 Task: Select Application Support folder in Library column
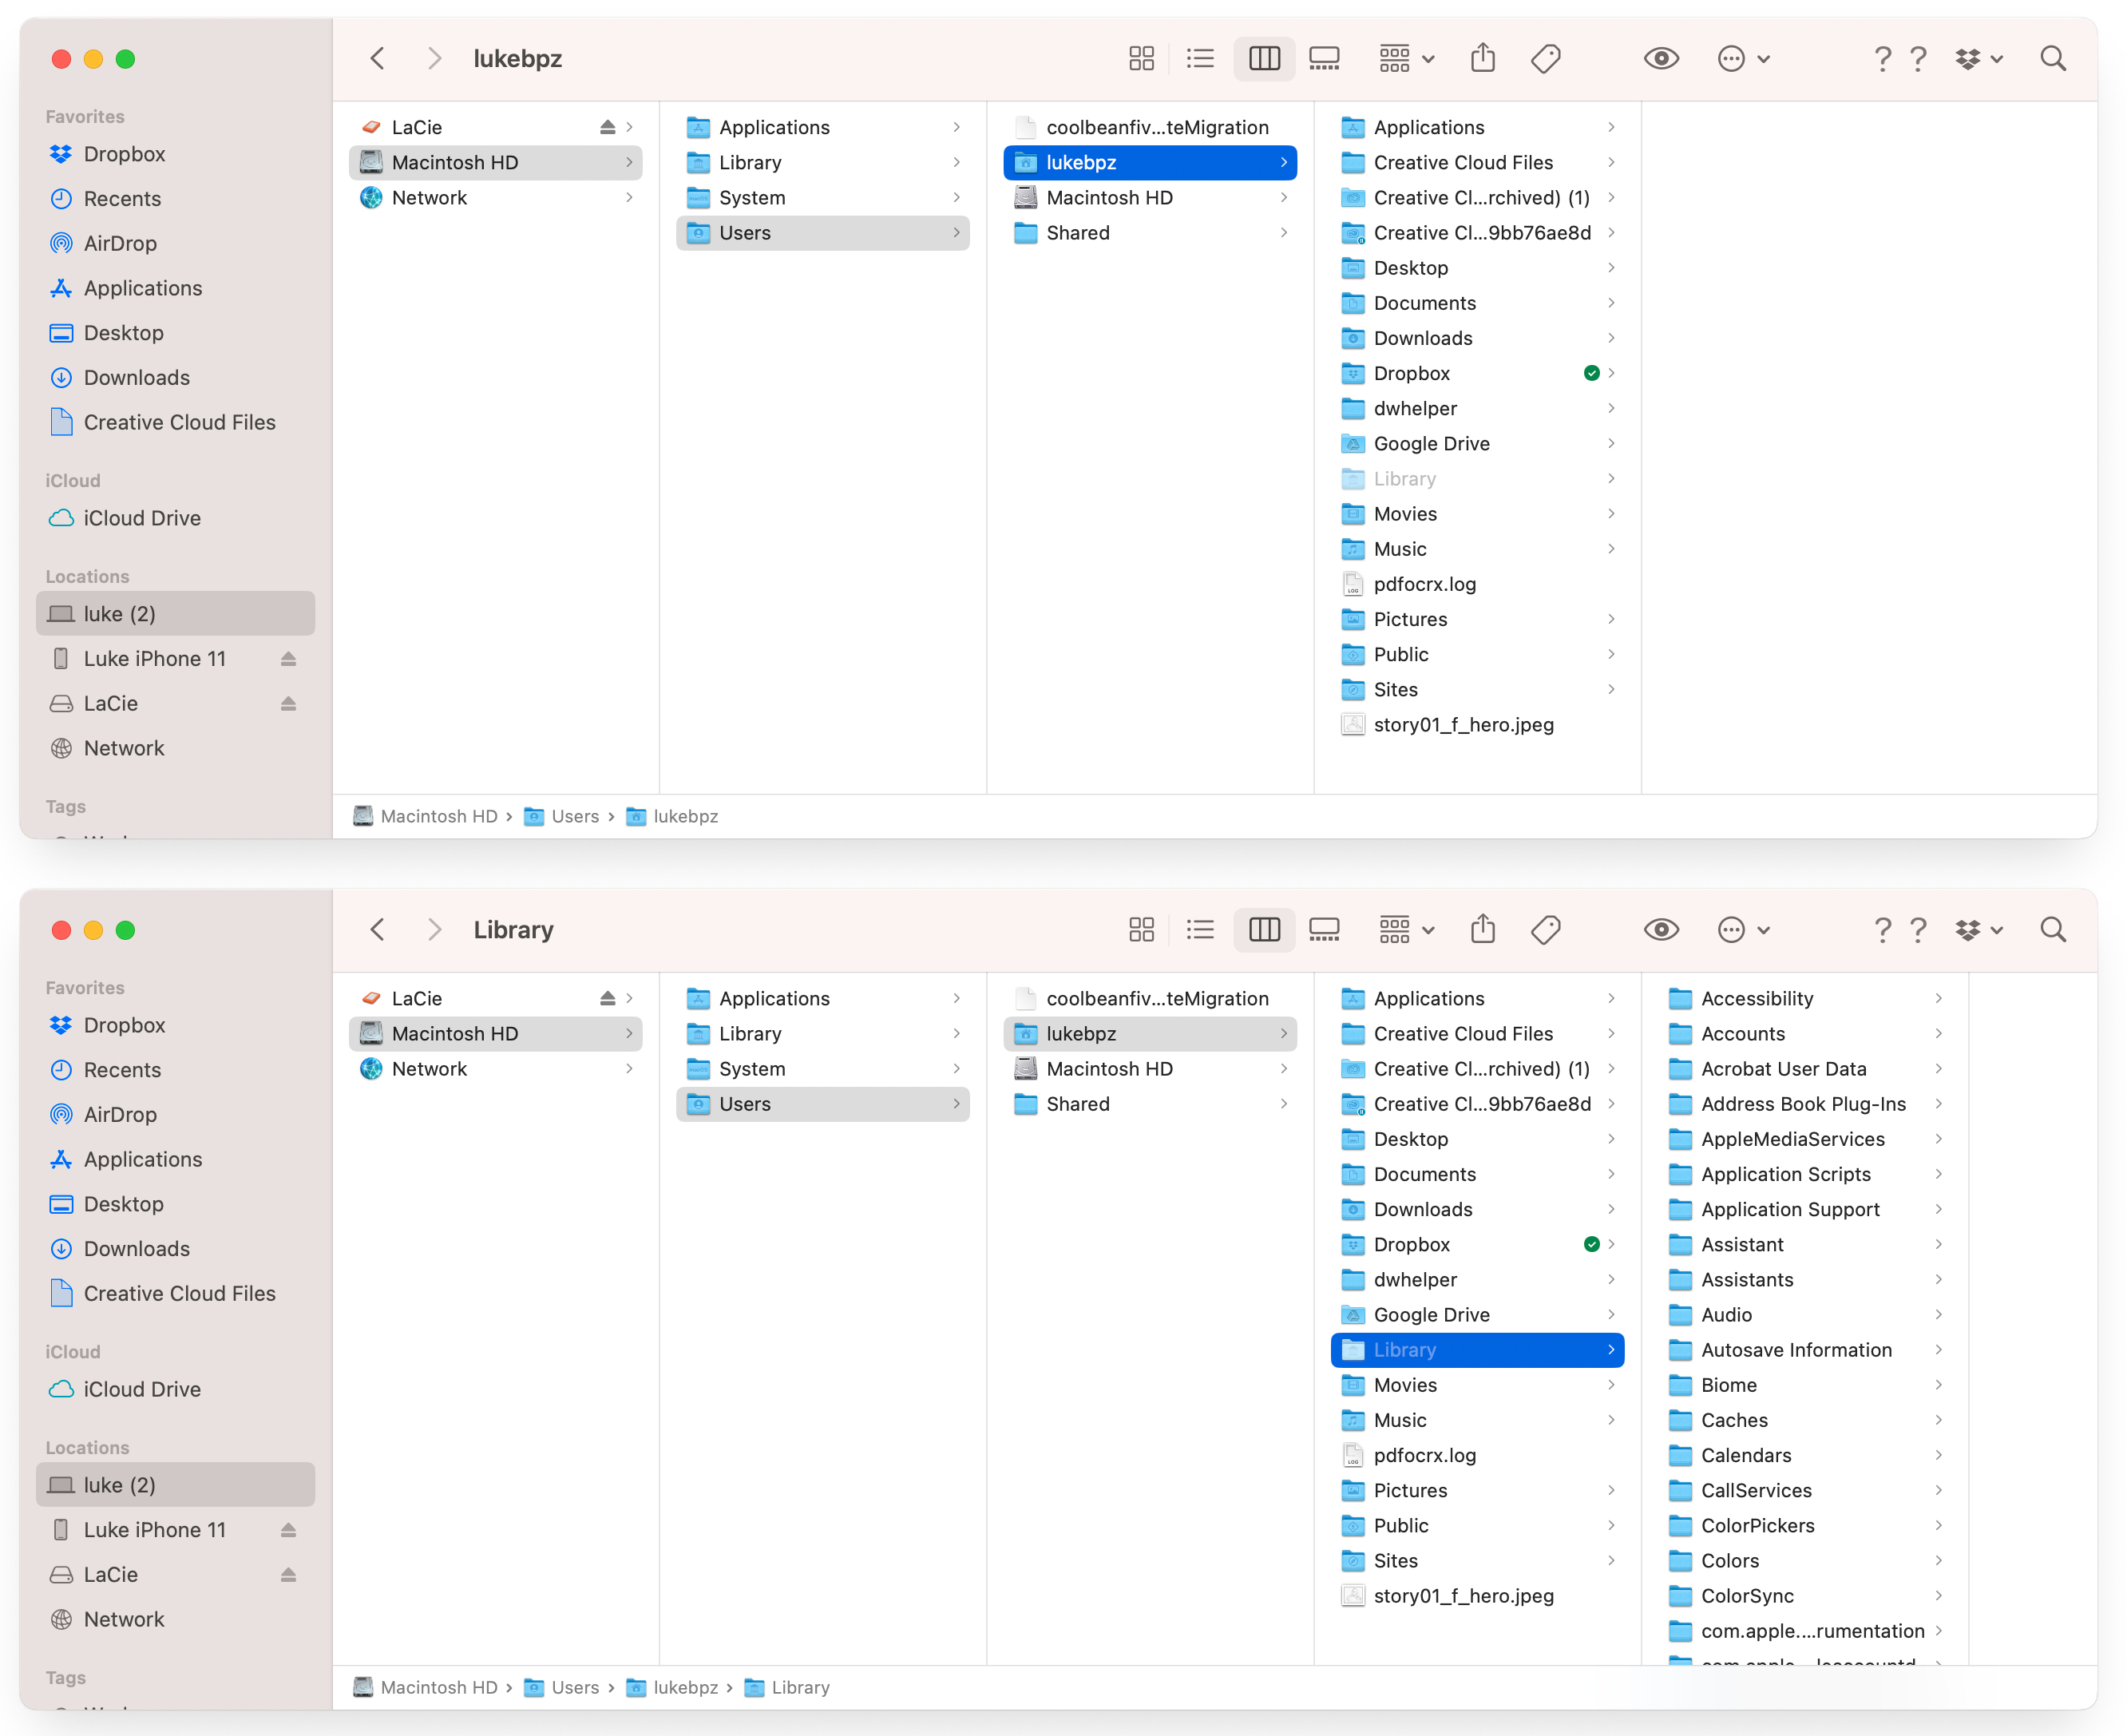point(1790,1209)
